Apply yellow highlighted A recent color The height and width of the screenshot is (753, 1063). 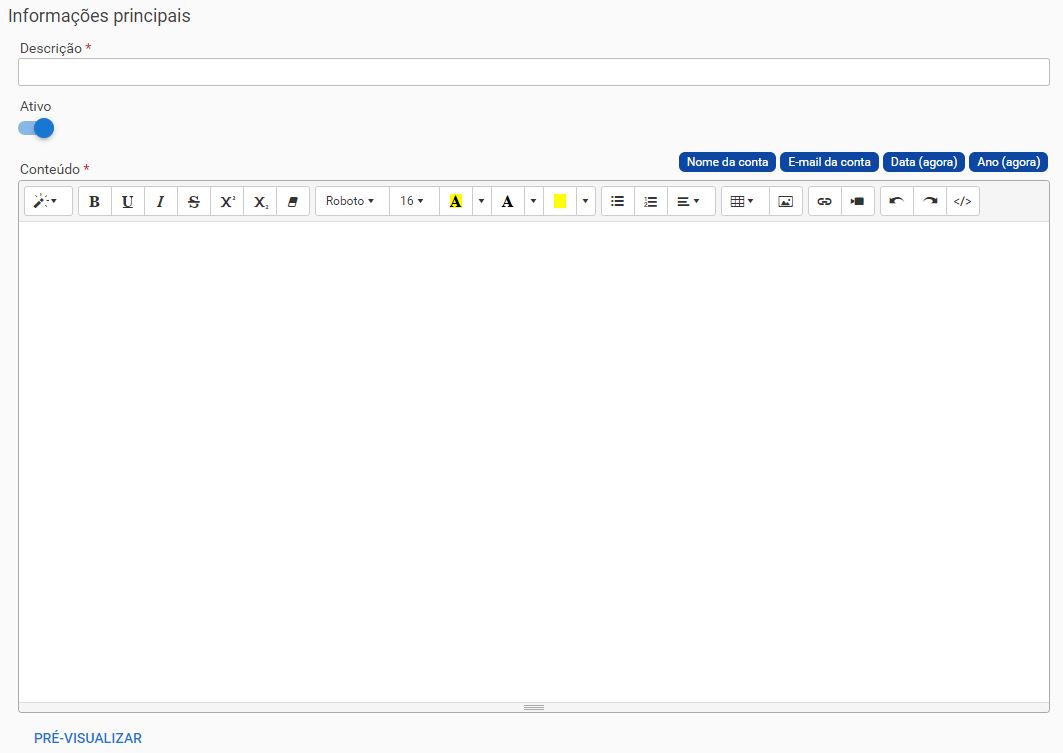(456, 201)
